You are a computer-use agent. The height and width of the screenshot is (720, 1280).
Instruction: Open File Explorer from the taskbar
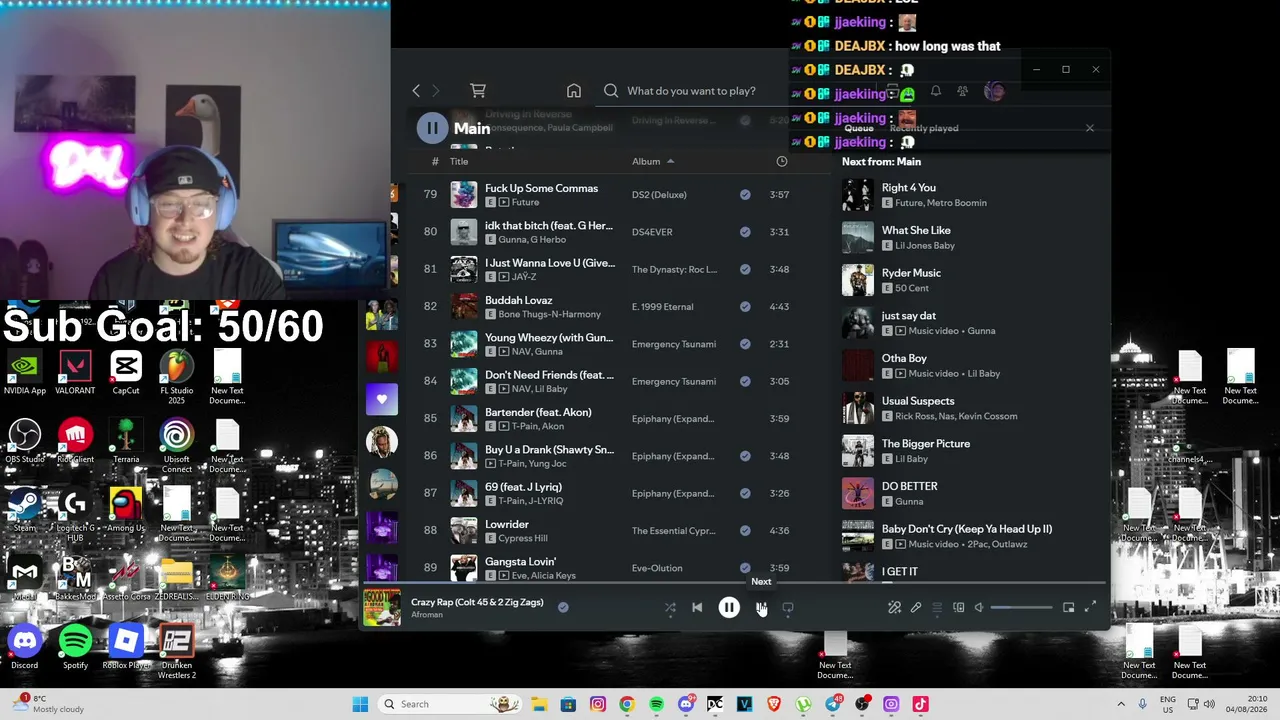point(538,704)
